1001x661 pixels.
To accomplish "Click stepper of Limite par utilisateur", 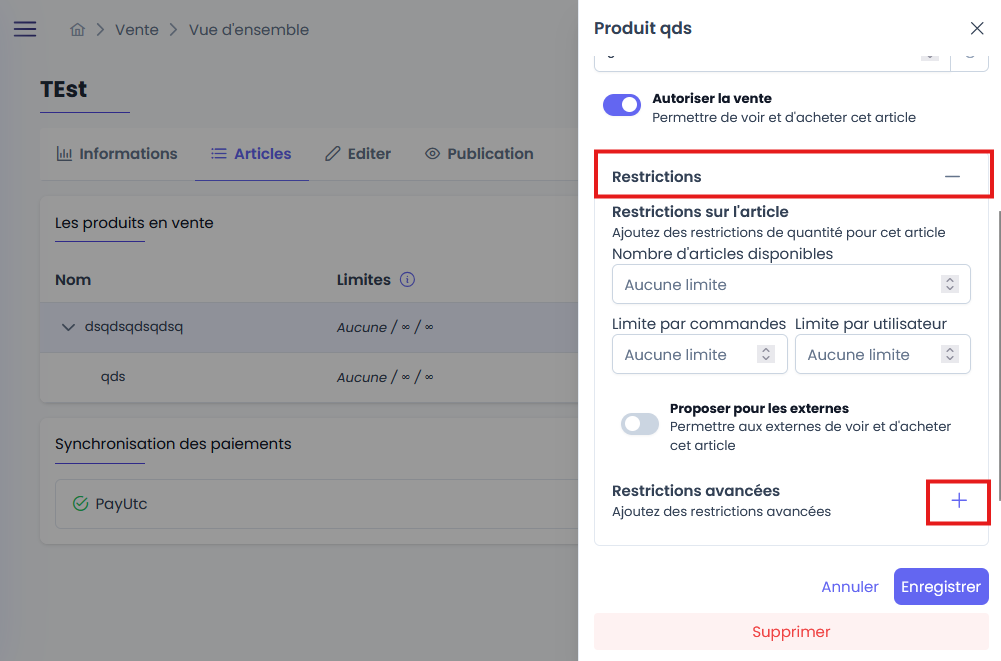I will click(x=949, y=354).
